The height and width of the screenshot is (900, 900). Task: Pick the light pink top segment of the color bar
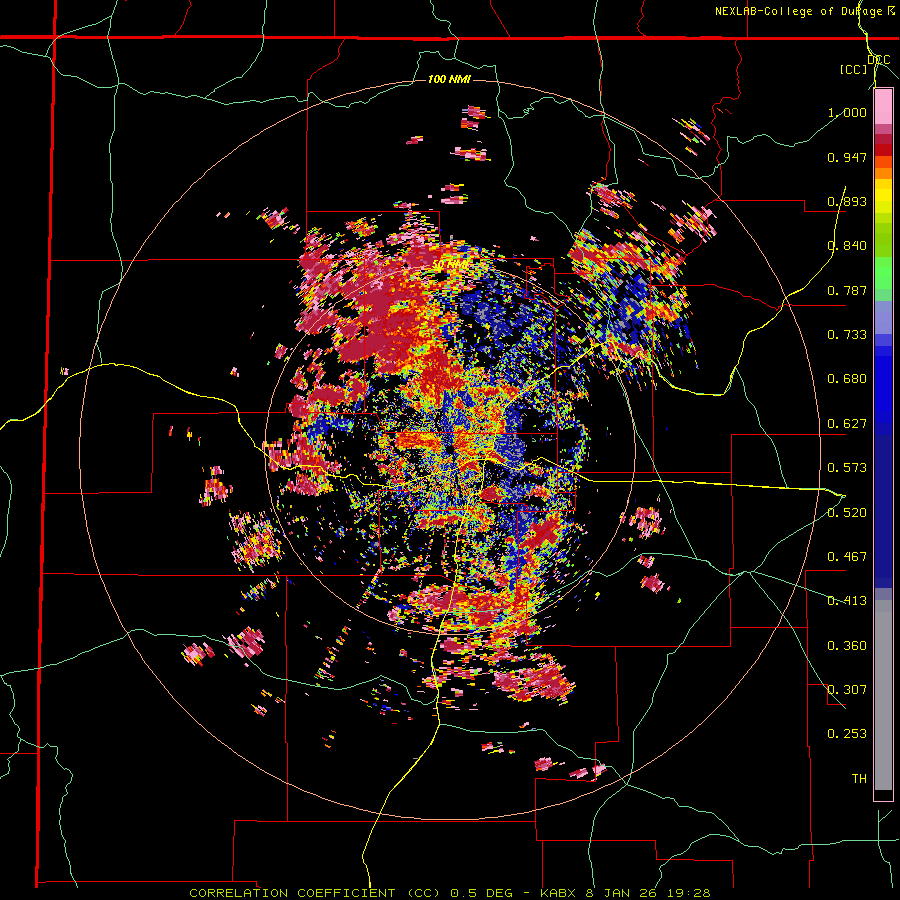point(883,107)
